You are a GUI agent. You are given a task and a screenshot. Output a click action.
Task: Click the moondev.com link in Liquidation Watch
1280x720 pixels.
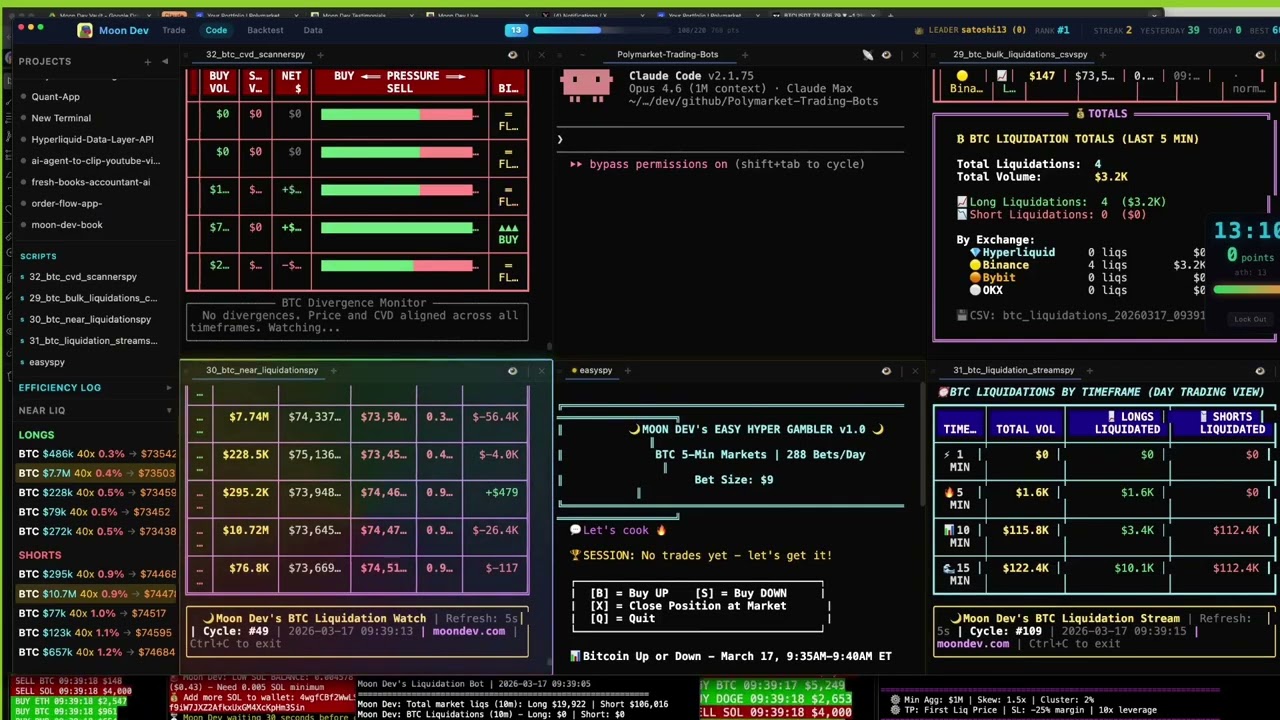point(469,631)
